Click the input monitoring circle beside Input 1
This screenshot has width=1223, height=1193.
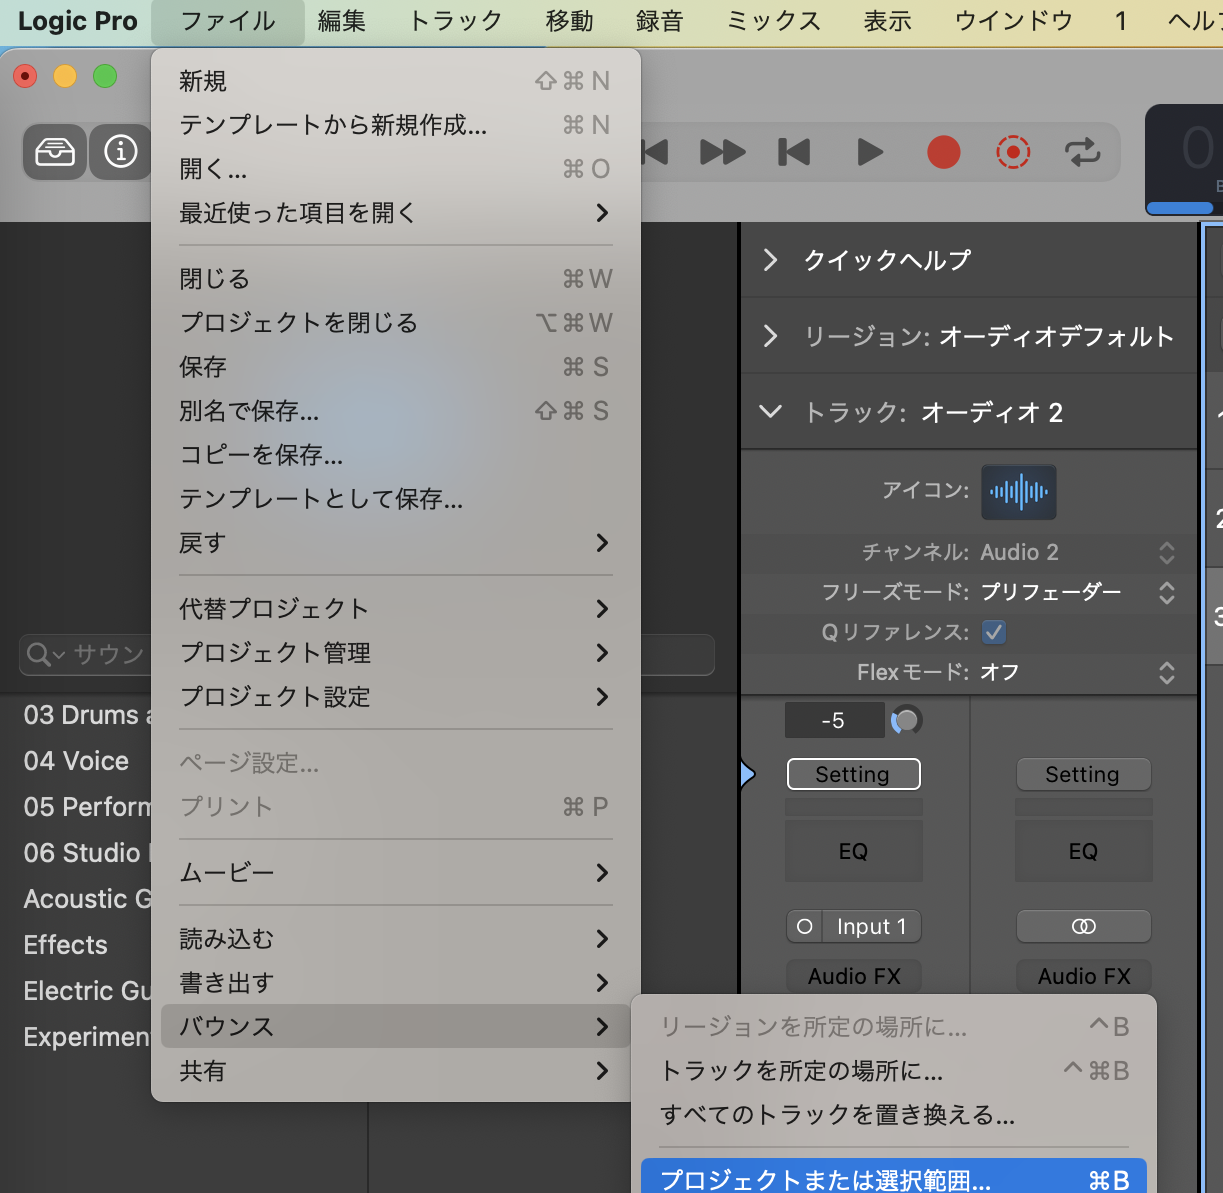804,927
